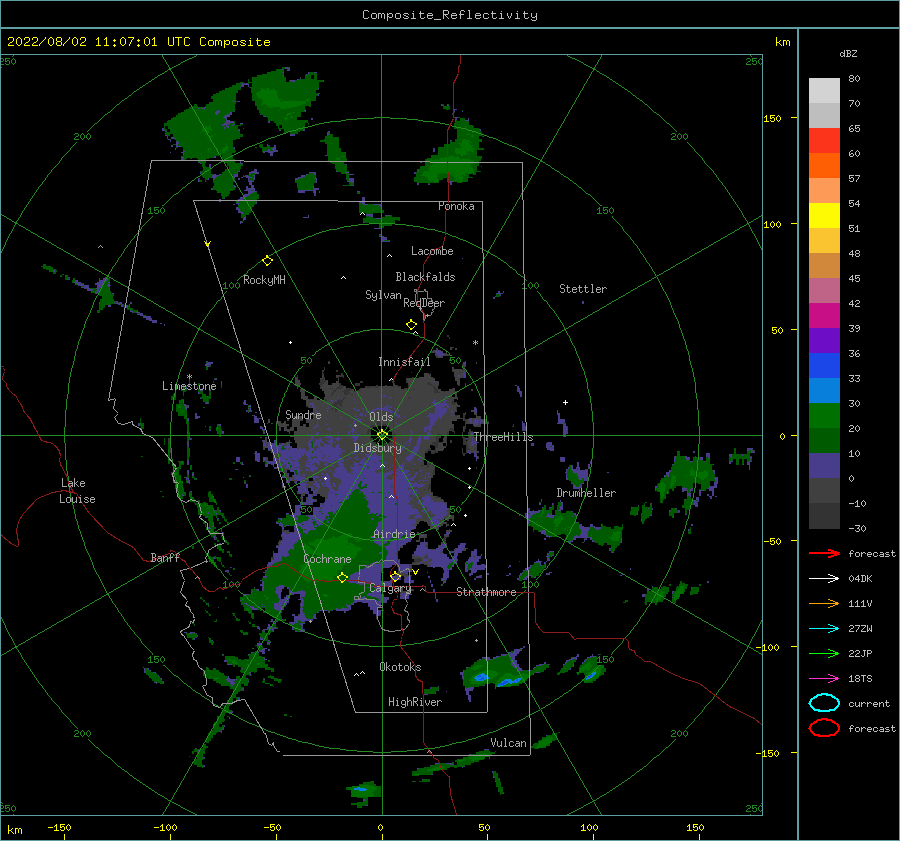This screenshot has width=900, height=841.
Task: Click the Strathmore town label
Action: click(486, 592)
